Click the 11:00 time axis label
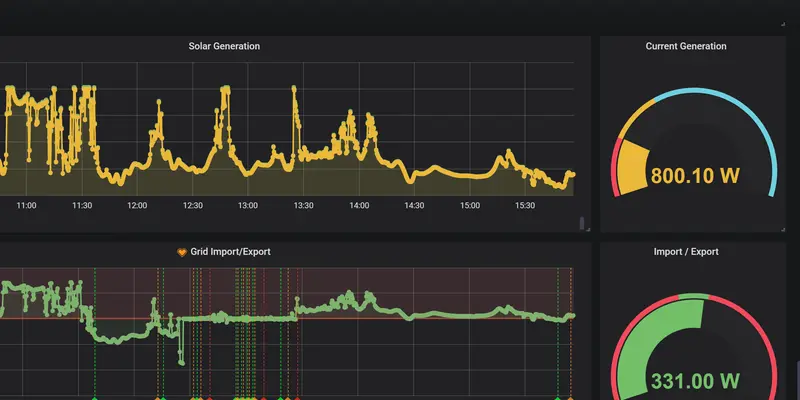800x400 pixels. [x=26, y=205]
